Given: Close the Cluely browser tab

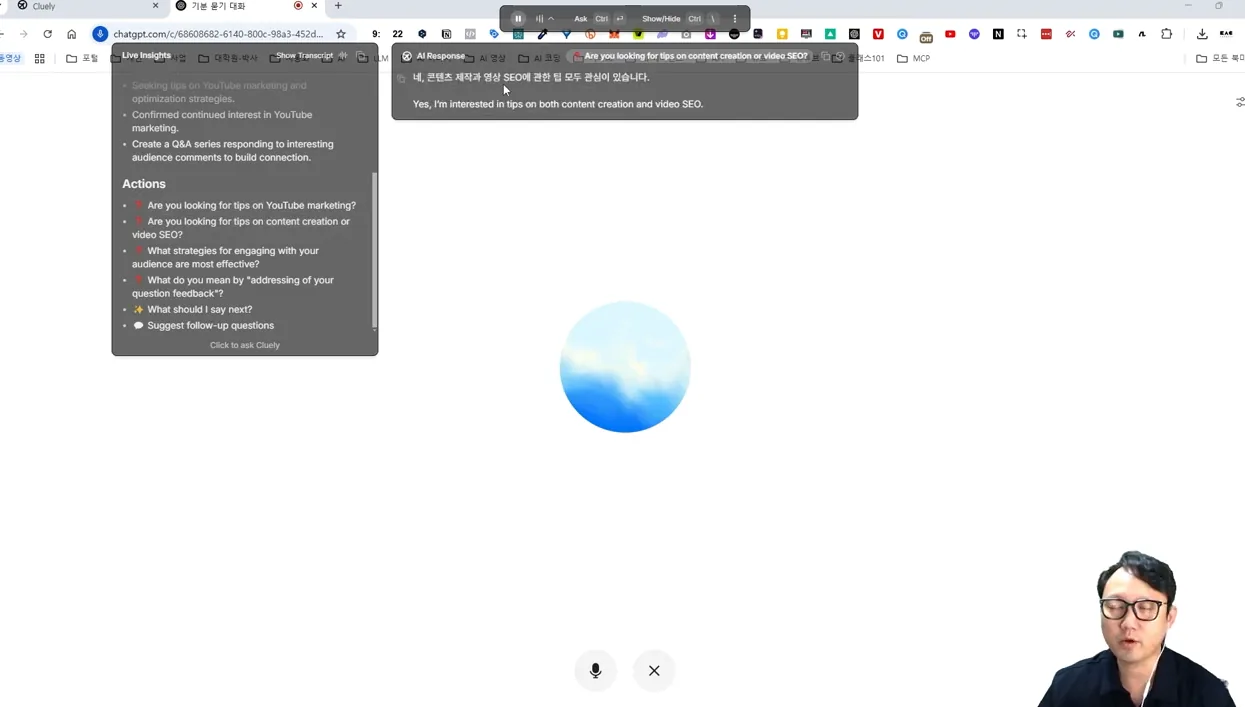Looking at the screenshot, I should click(x=155, y=6).
